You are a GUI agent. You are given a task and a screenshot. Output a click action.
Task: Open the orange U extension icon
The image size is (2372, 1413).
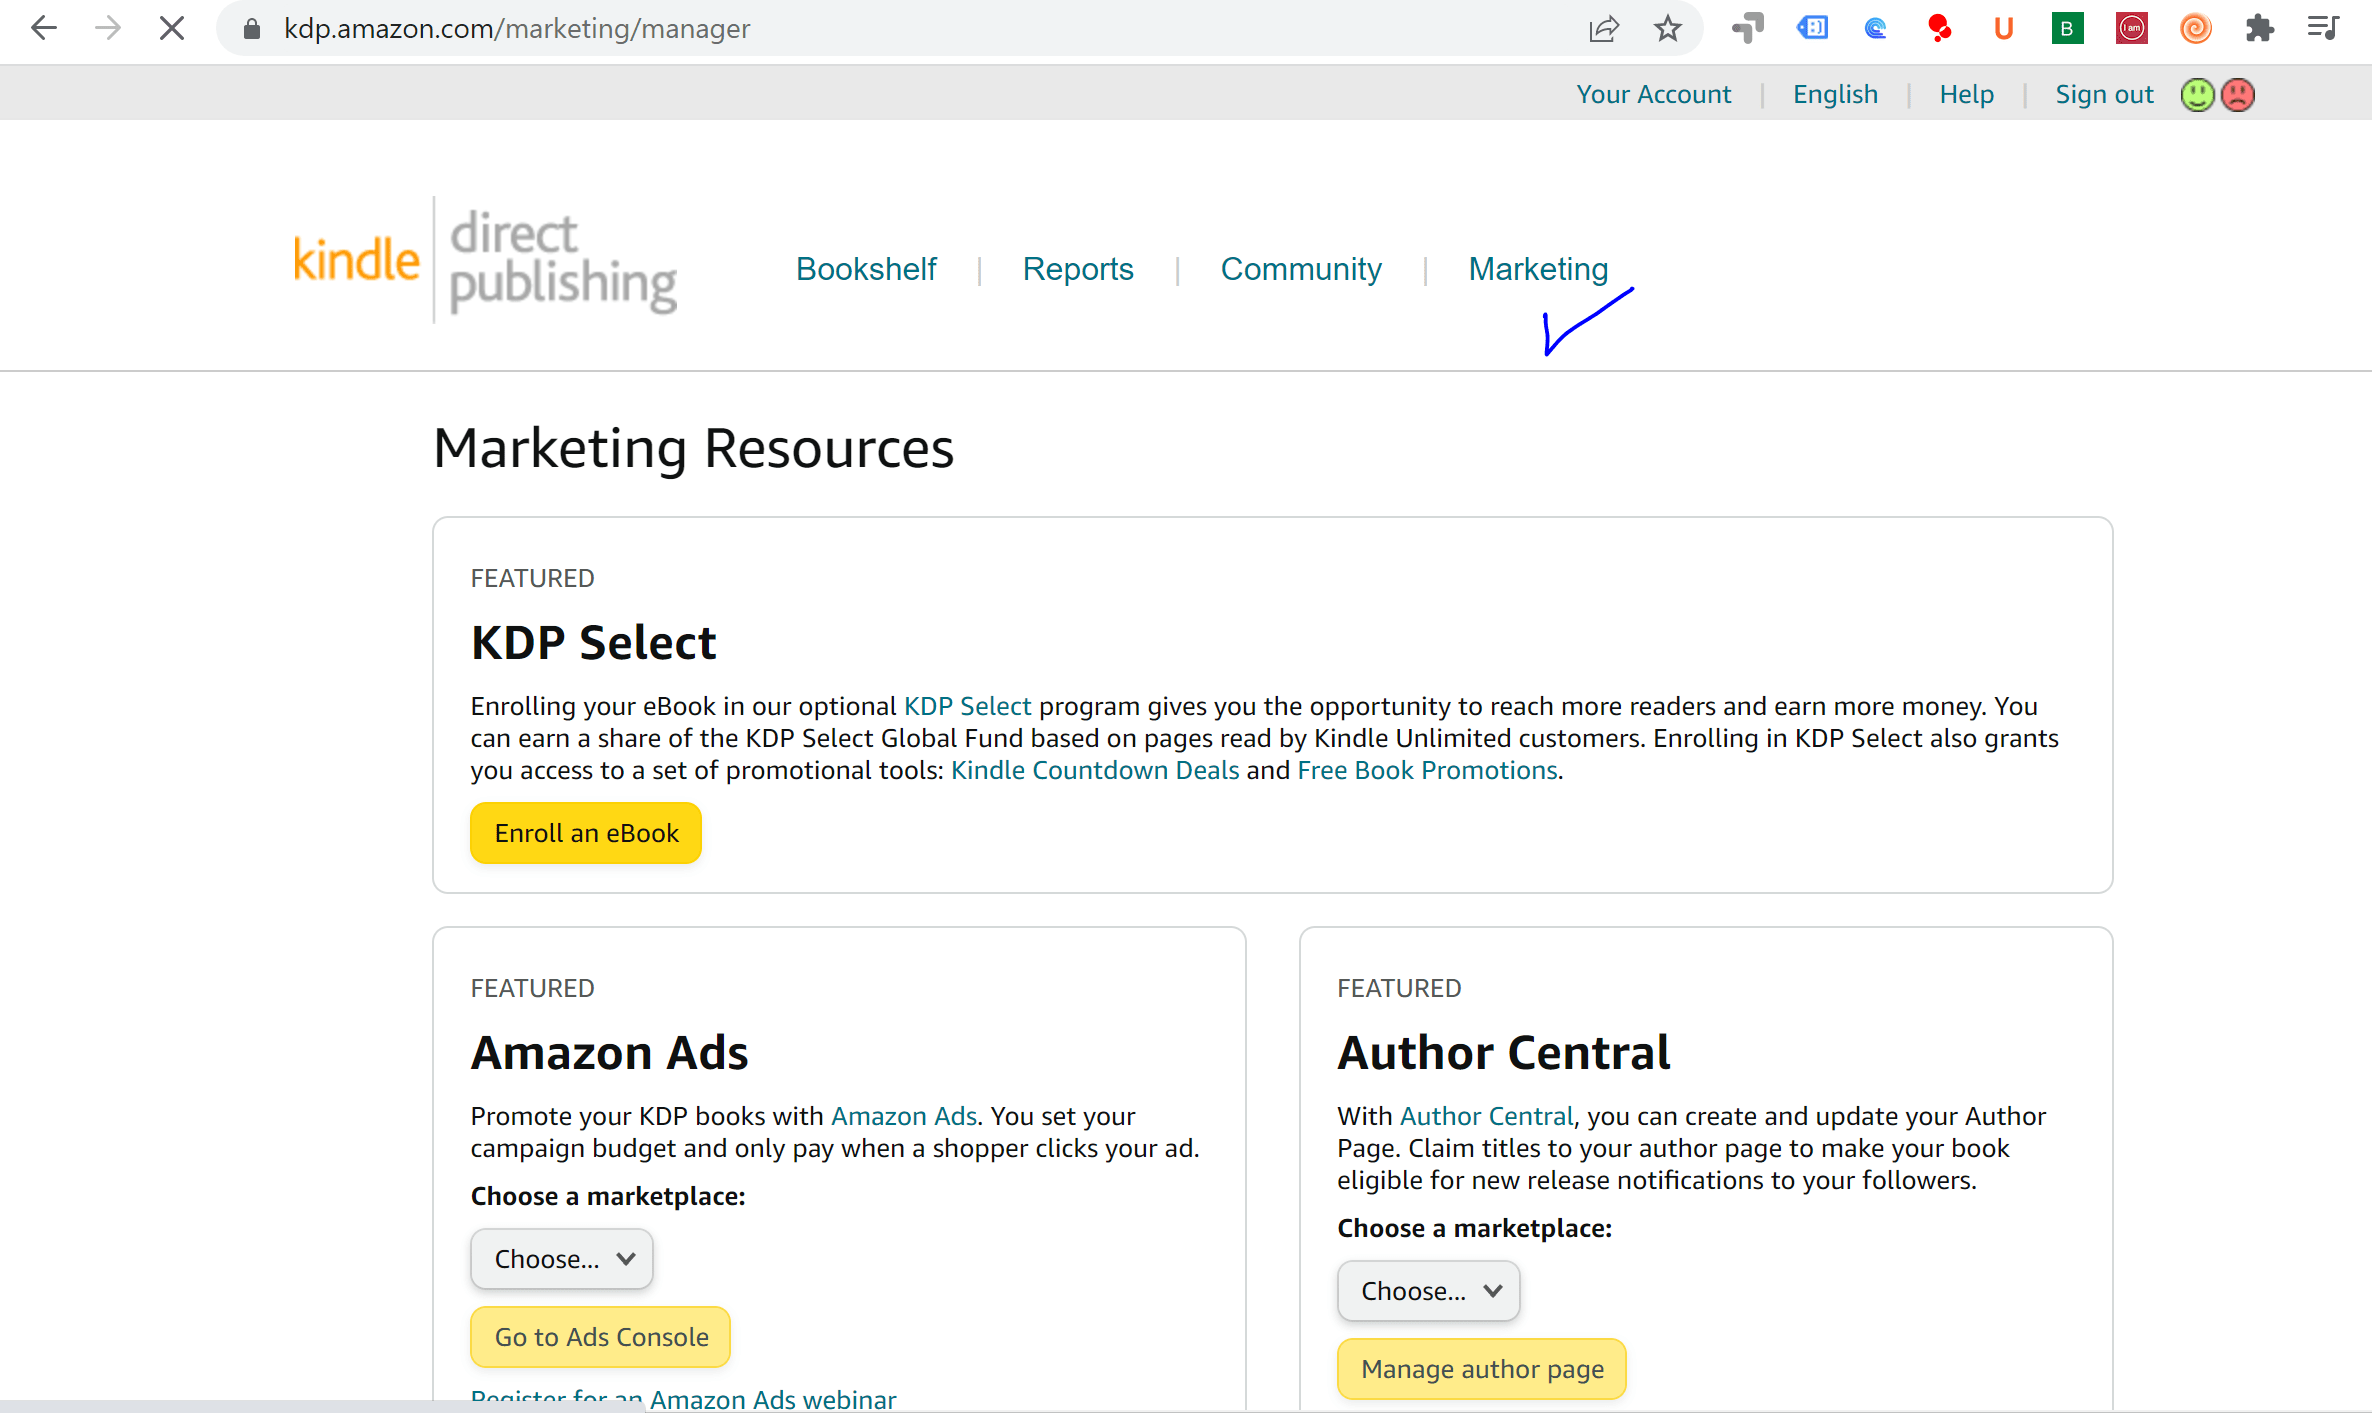pos(2003,29)
